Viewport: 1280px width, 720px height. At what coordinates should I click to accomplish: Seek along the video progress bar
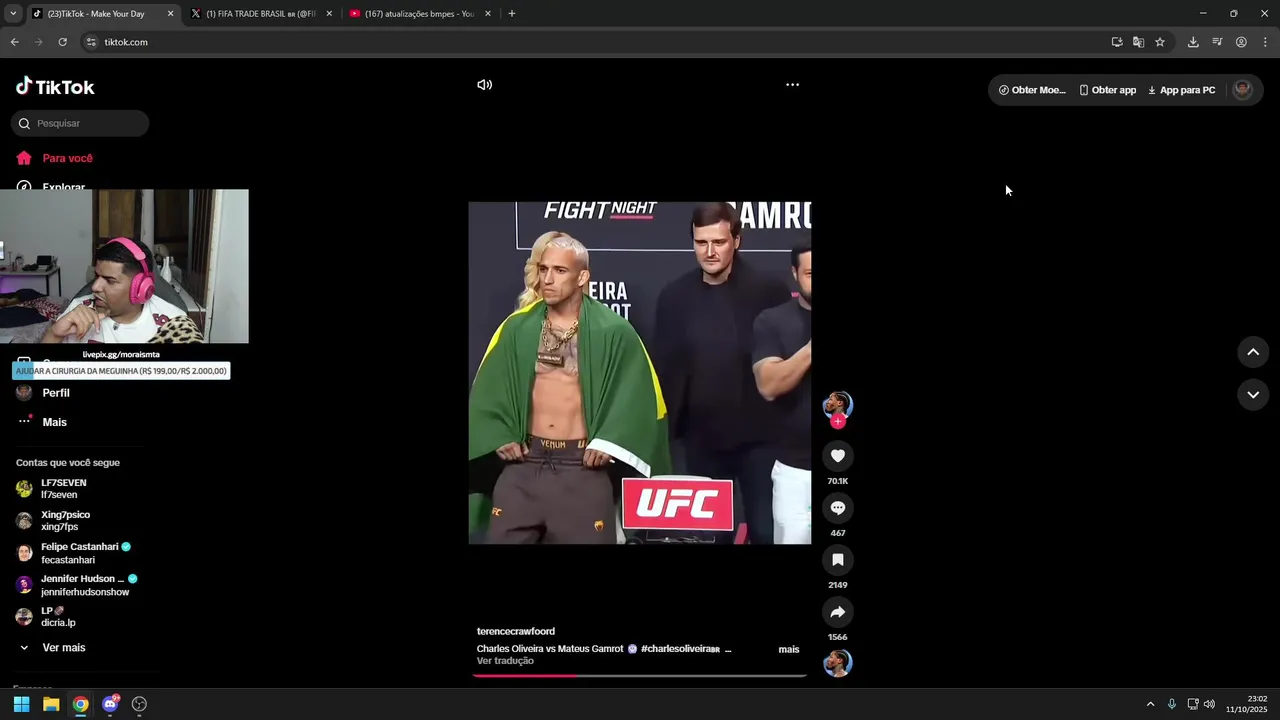coord(640,675)
